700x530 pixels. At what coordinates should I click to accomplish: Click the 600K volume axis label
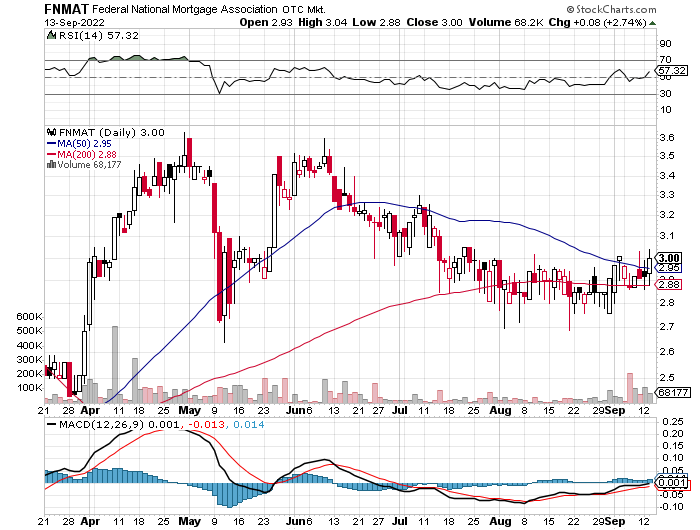point(29,317)
